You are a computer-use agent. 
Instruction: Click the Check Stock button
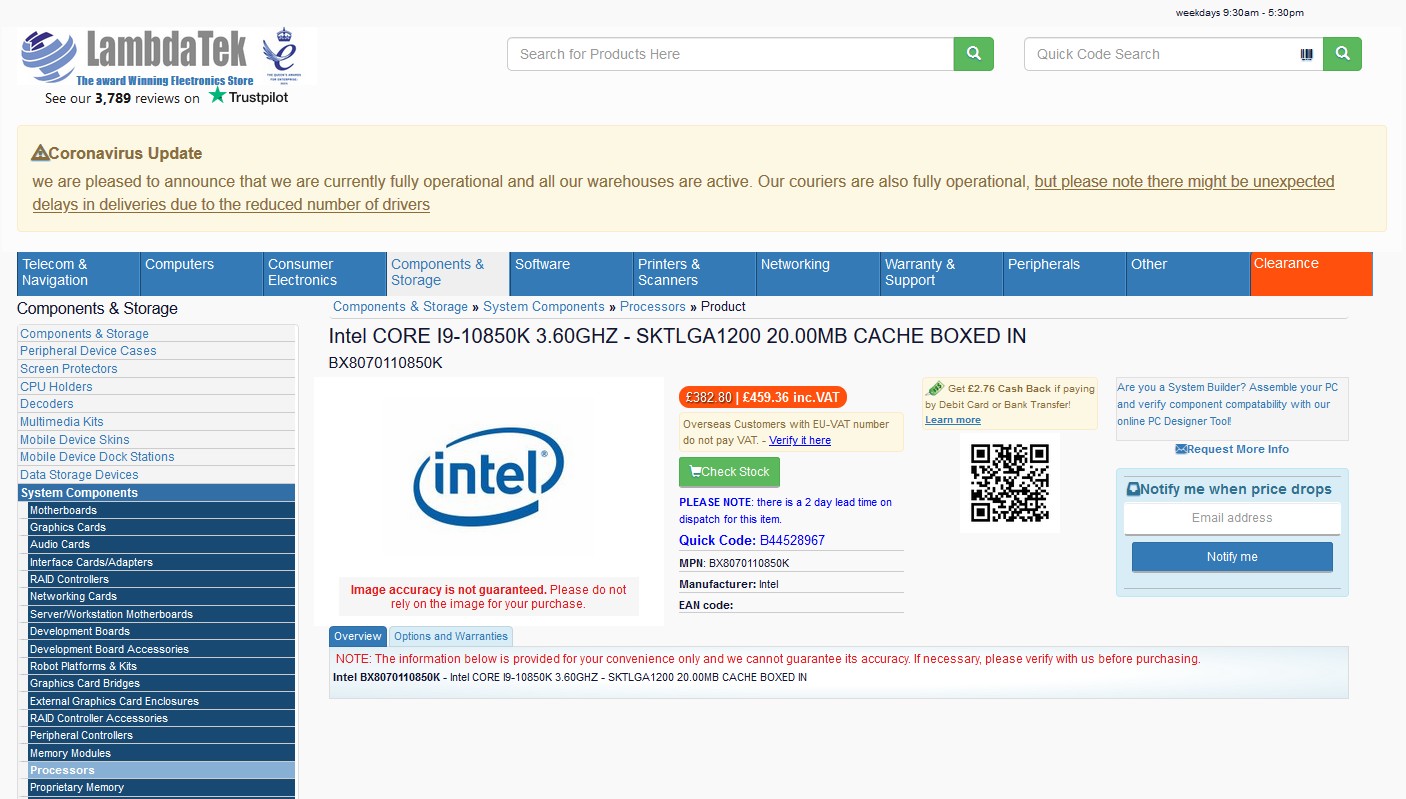point(729,472)
